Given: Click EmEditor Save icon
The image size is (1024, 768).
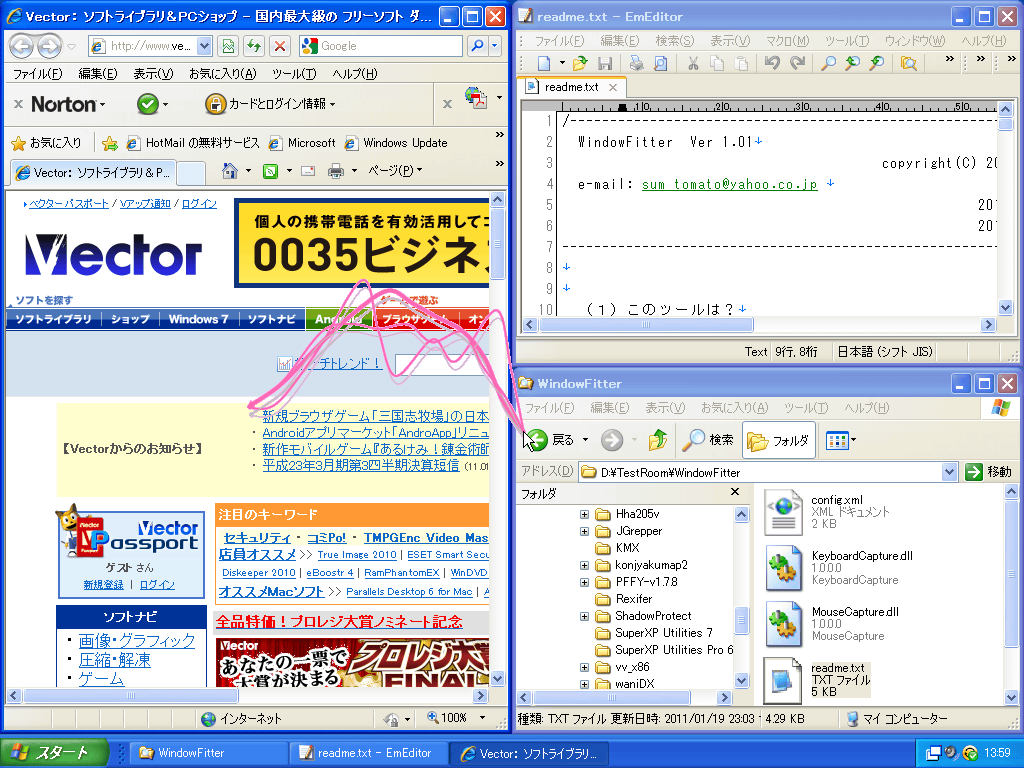Looking at the screenshot, I should click(605, 63).
